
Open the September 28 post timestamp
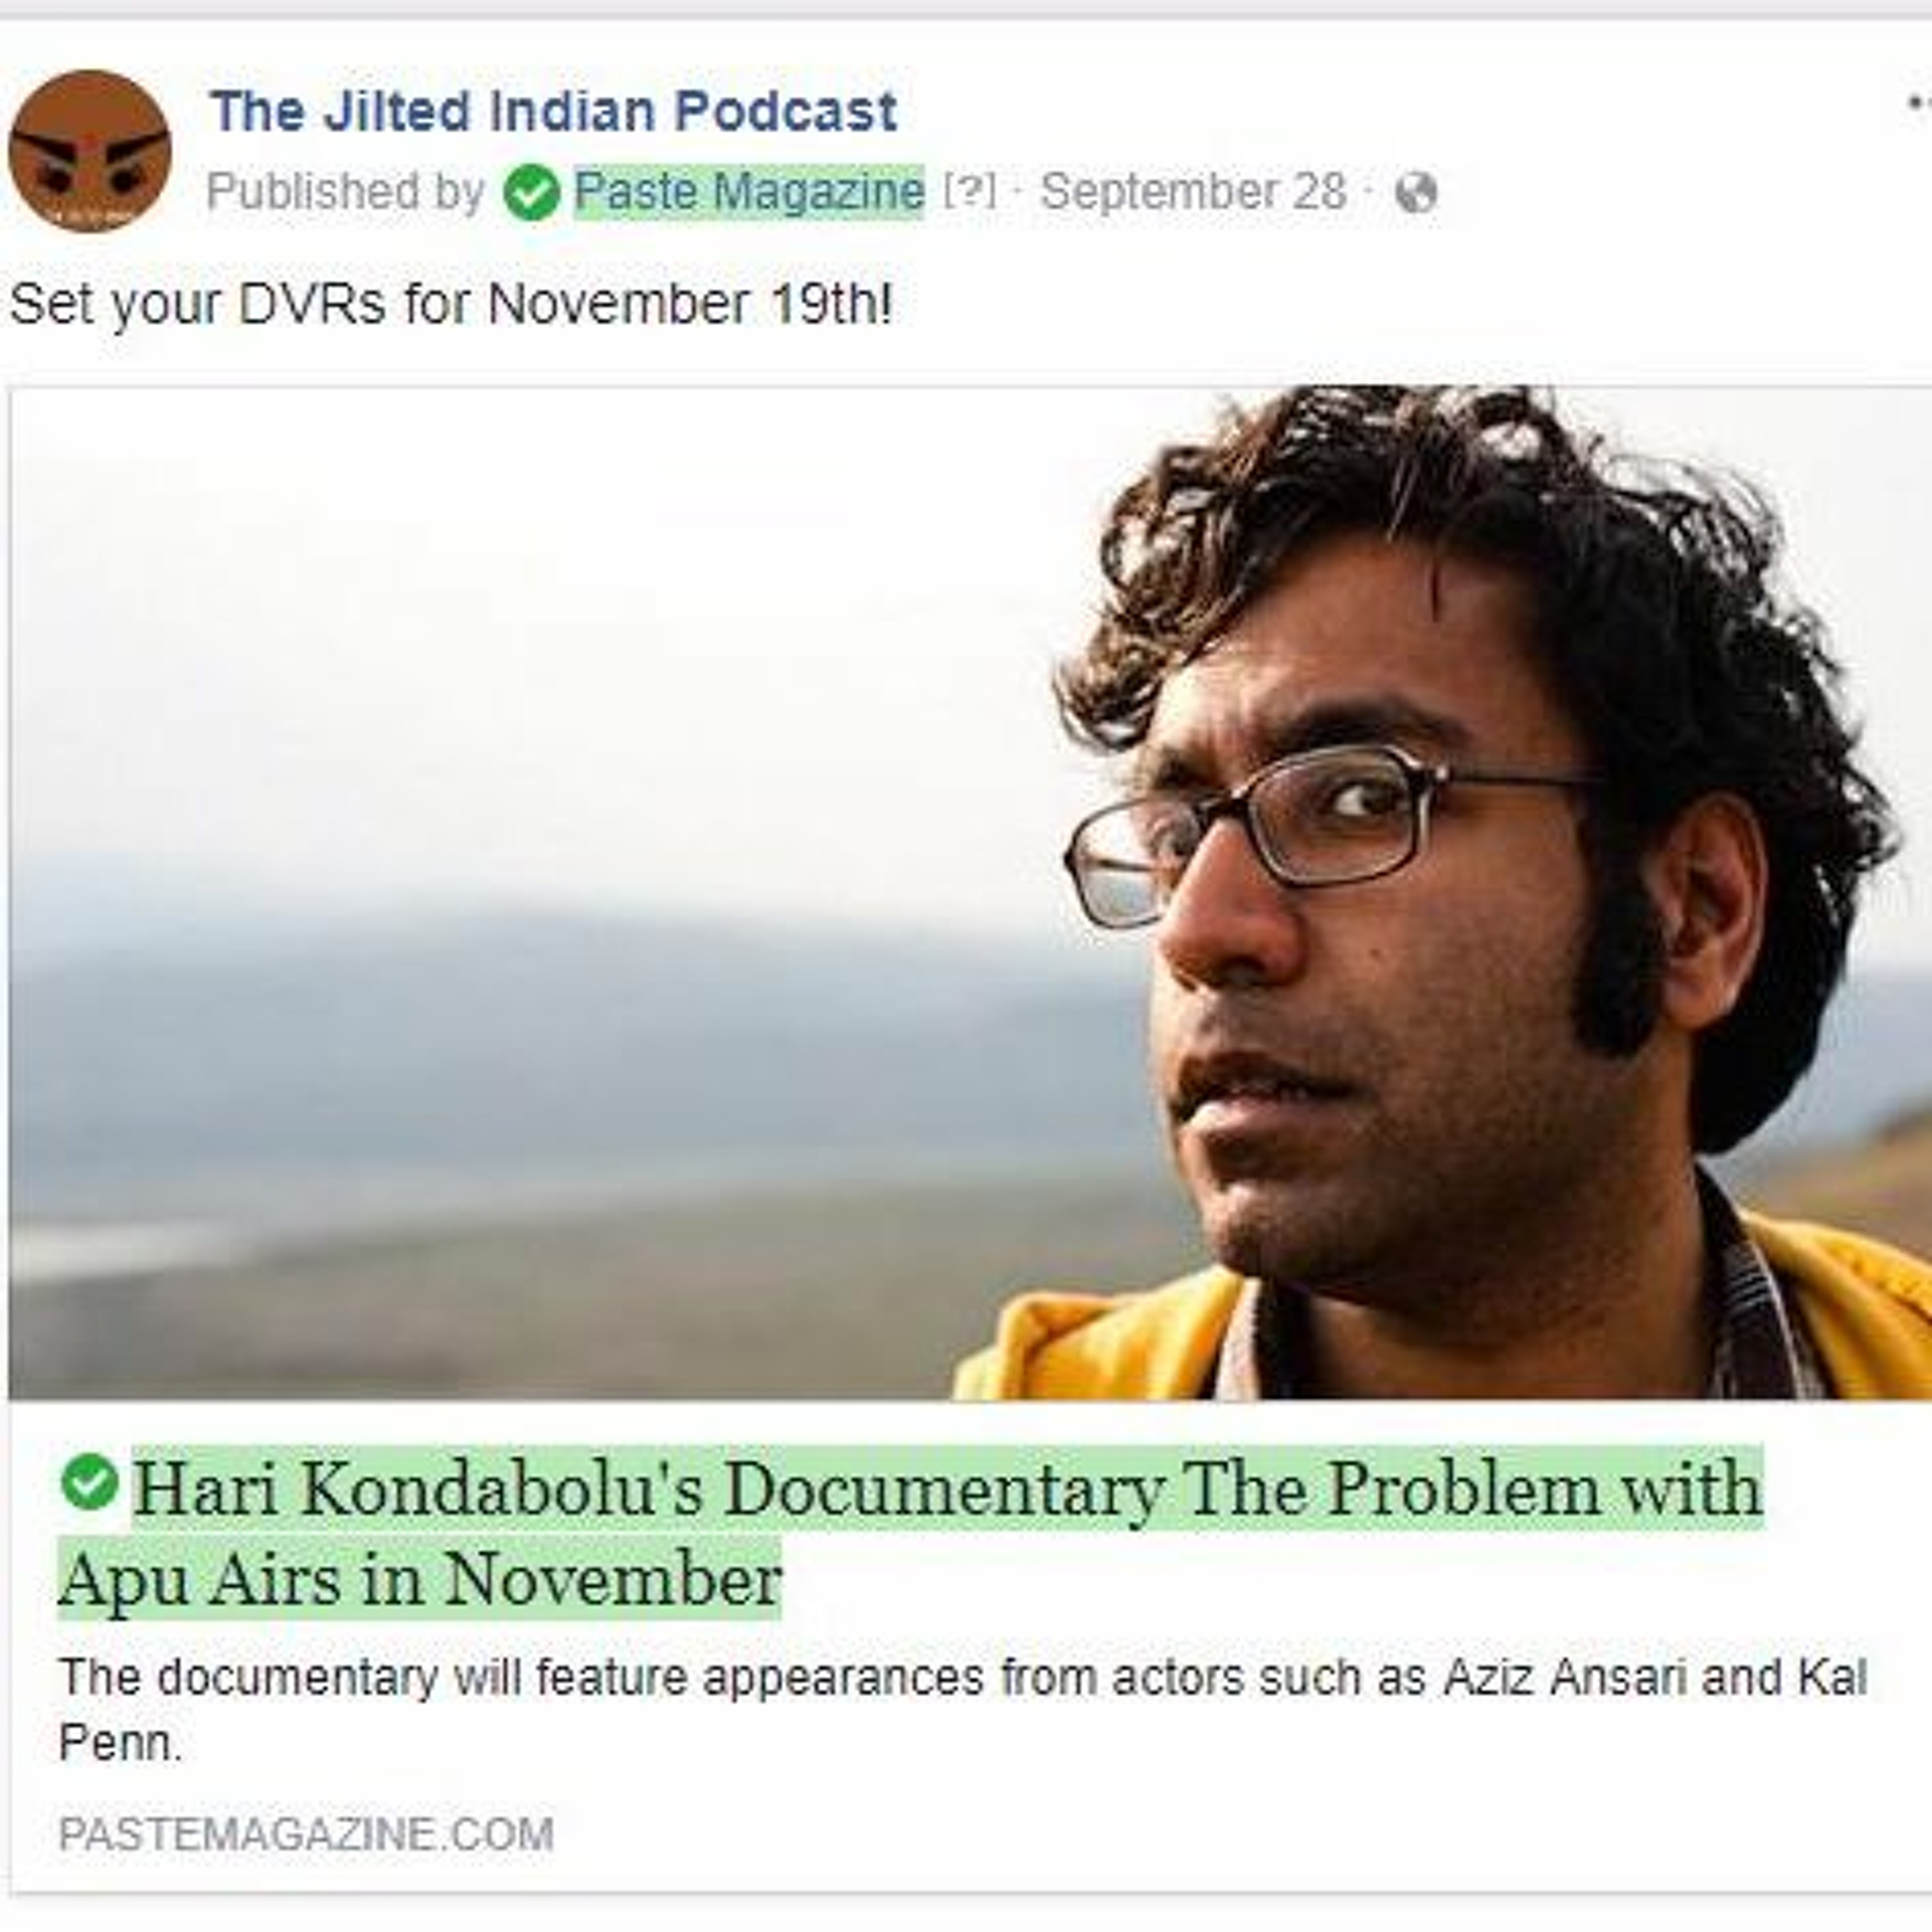[1193, 191]
